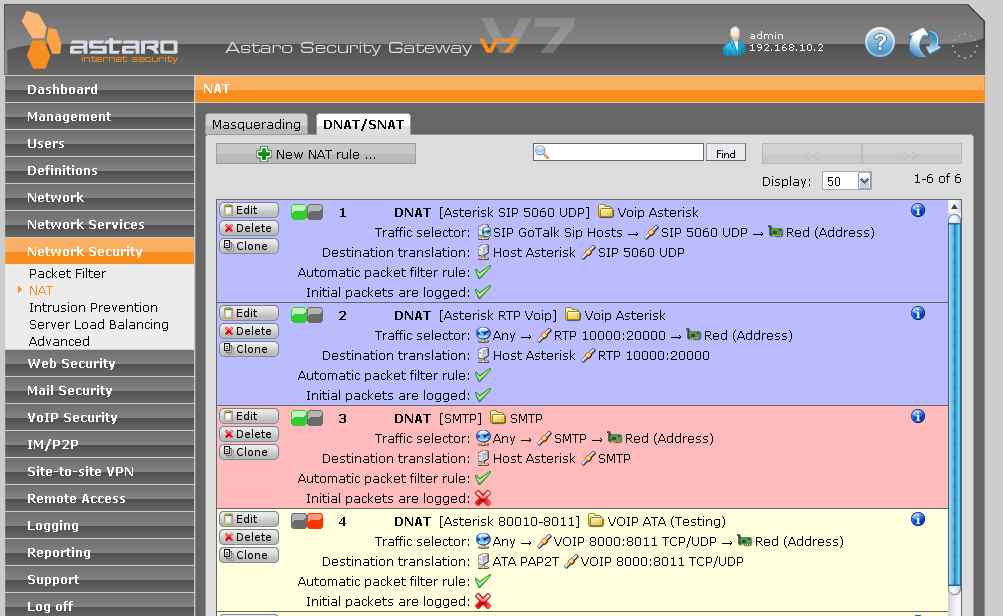The height and width of the screenshot is (616, 1003).
Task: Click Log off in sidebar
Action: [100, 605]
